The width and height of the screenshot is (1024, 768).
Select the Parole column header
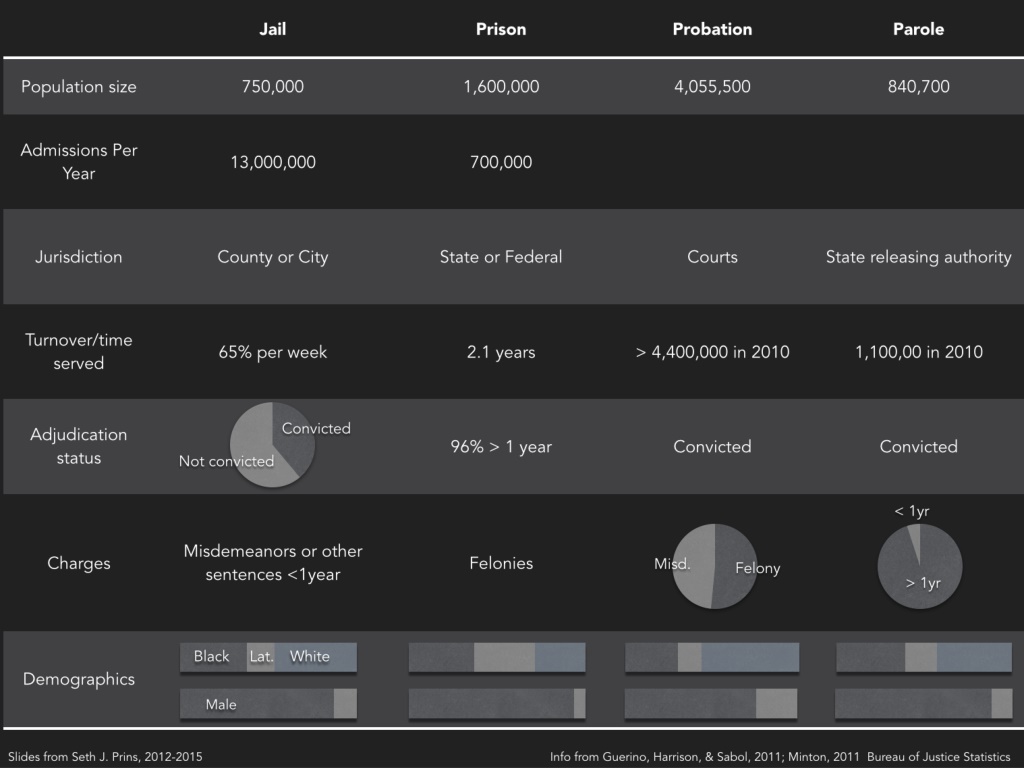[x=918, y=29]
